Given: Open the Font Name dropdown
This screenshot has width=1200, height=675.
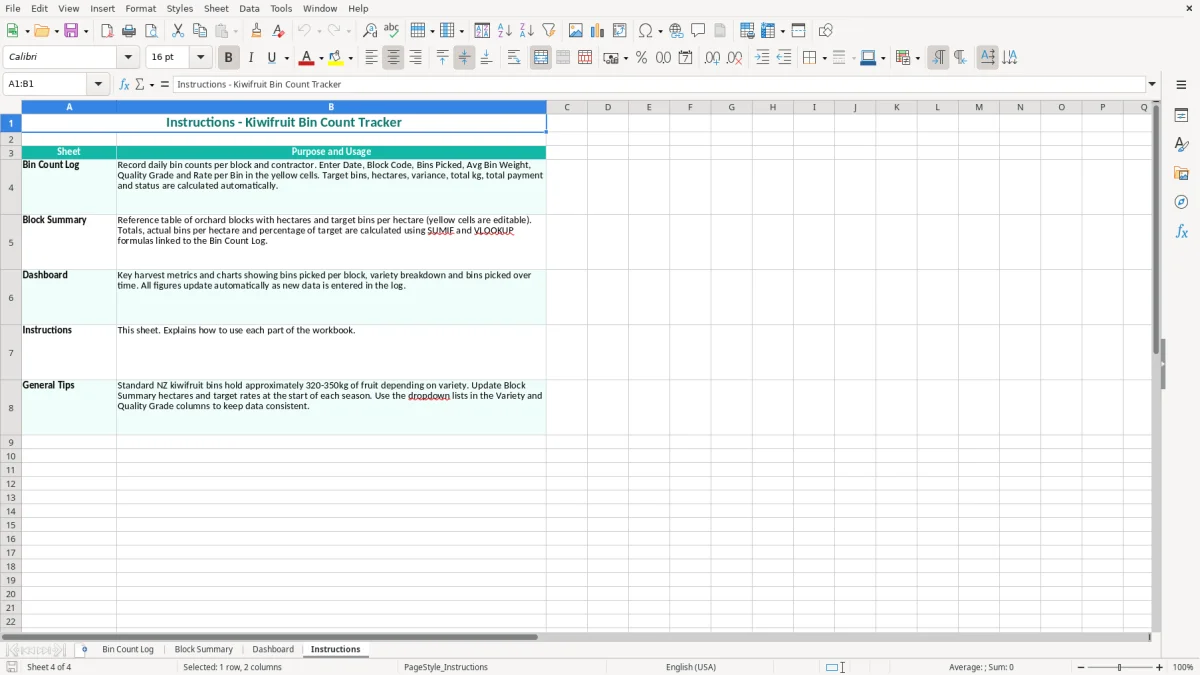Looking at the screenshot, I should [x=128, y=58].
